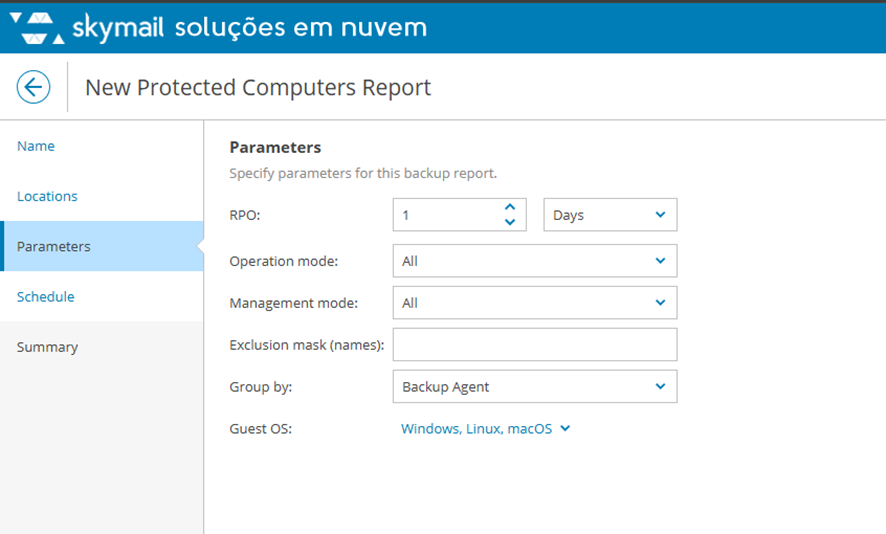Open the Management mode dropdown

[535, 303]
